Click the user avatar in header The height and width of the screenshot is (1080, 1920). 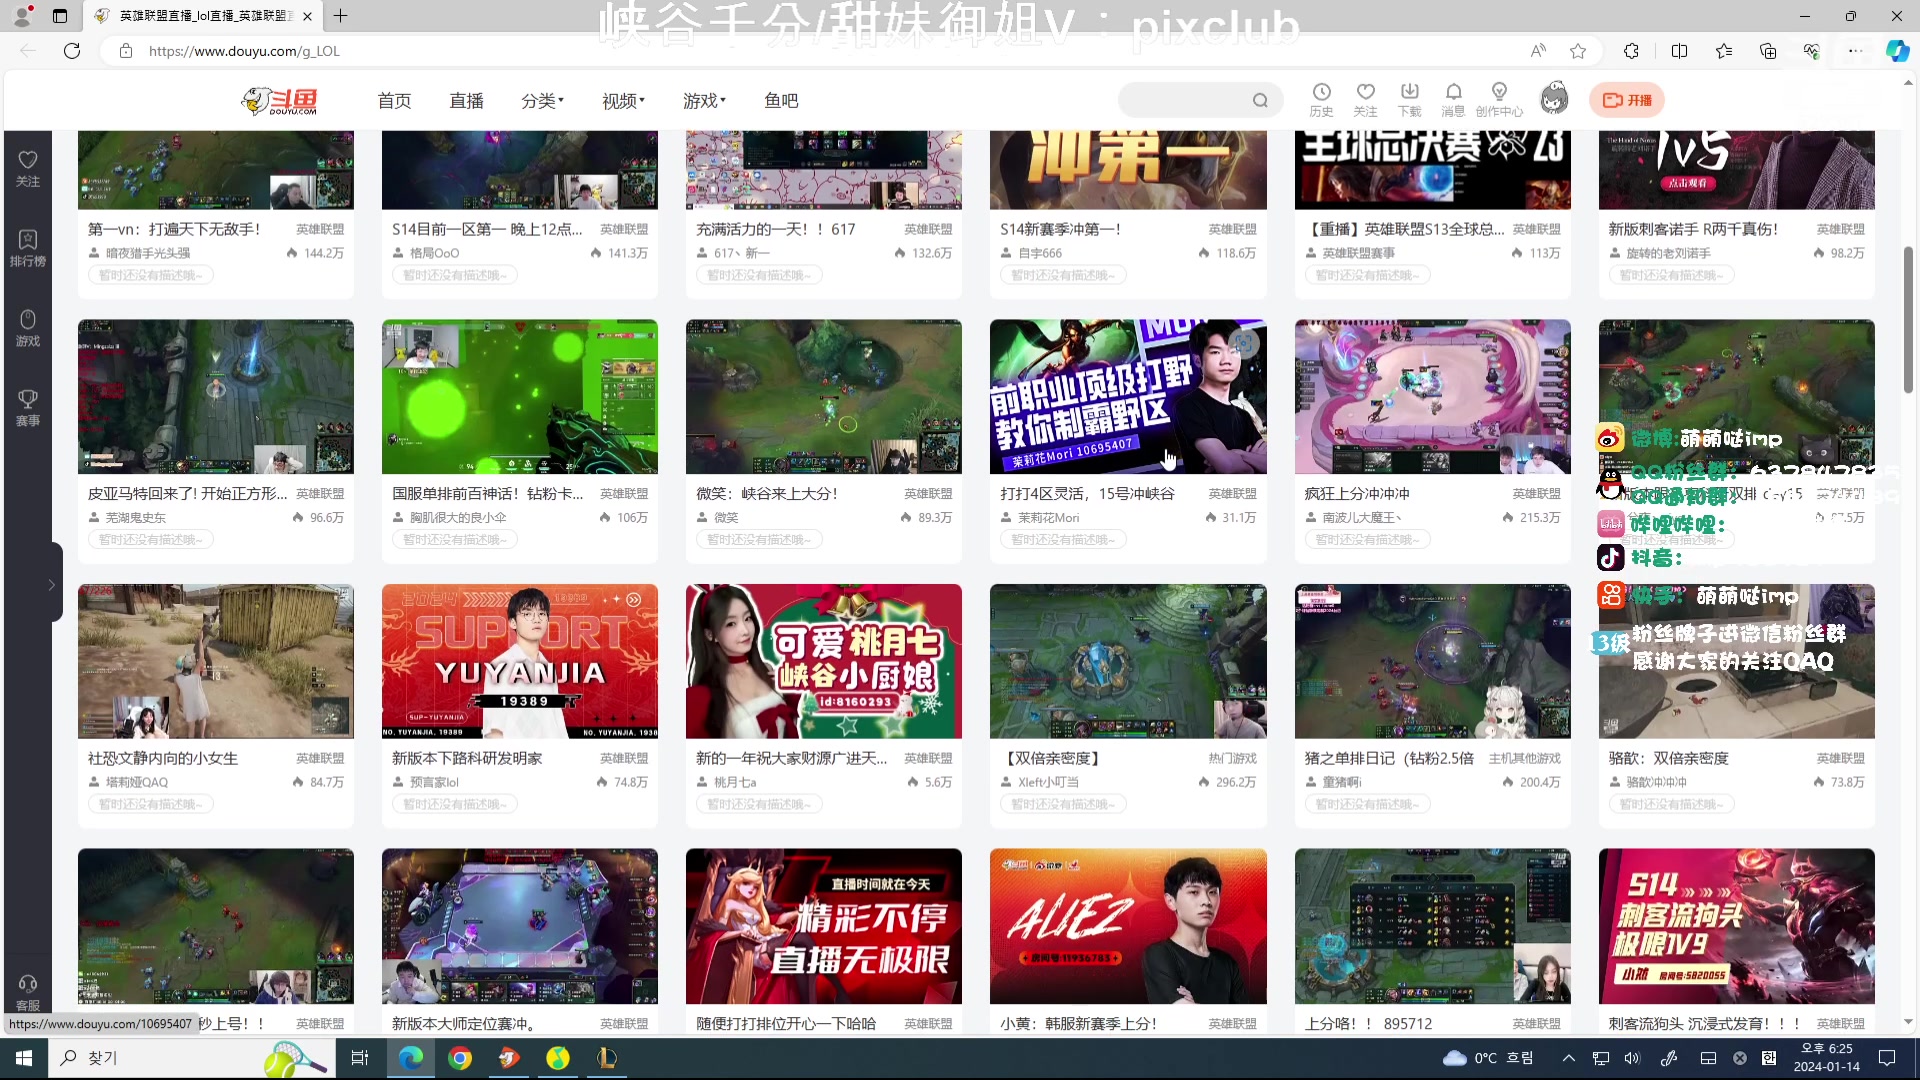(x=1554, y=99)
